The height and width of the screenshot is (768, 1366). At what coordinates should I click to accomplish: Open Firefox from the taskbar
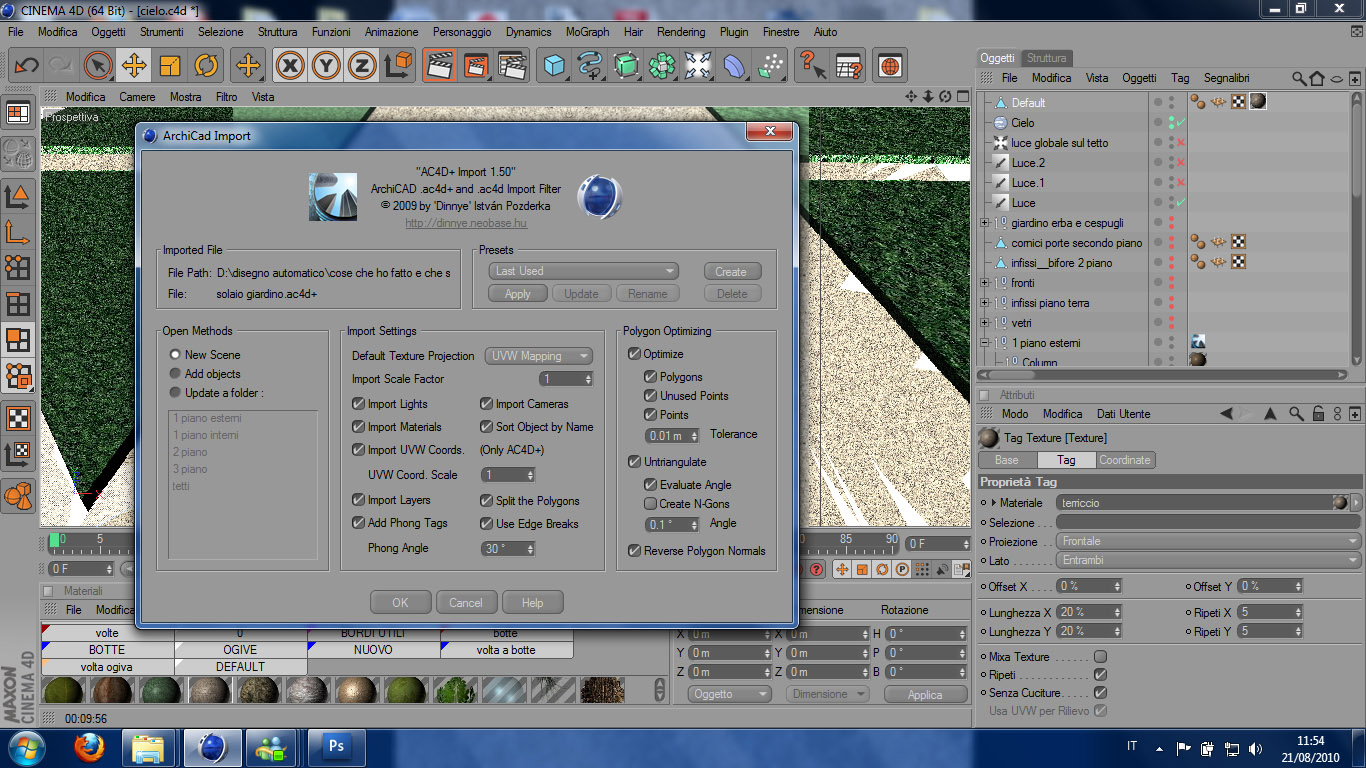point(89,746)
